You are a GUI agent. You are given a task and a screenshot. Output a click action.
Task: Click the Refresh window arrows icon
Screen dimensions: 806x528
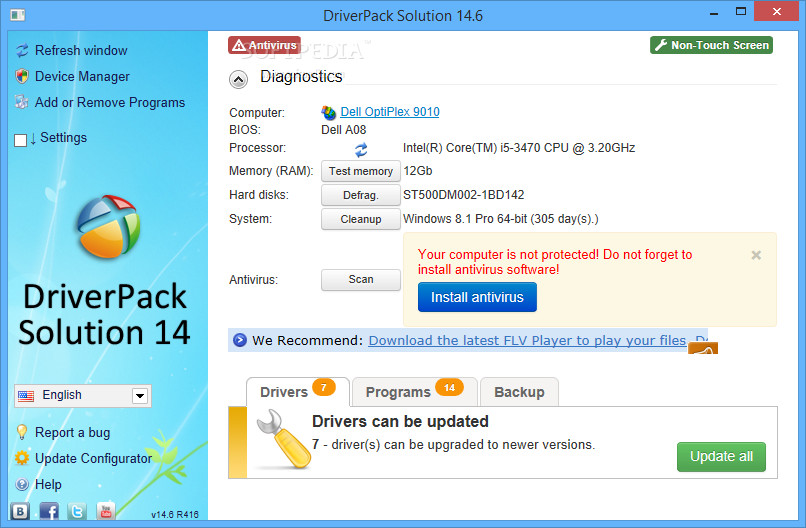pyautogui.click(x=22, y=50)
